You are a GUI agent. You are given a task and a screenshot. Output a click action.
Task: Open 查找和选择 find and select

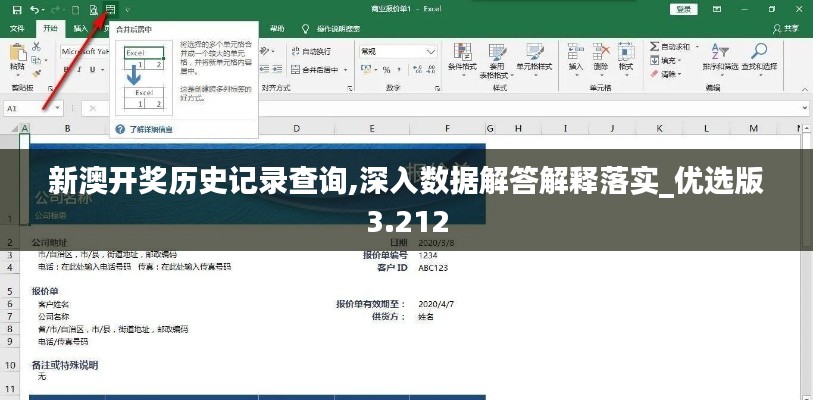(759, 58)
